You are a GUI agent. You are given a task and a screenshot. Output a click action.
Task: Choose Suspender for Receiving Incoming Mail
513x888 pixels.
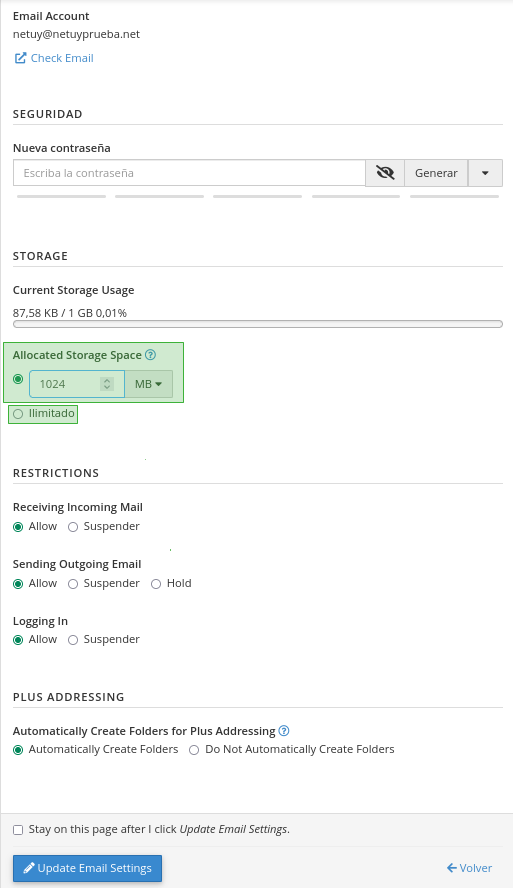click(x=73, y=527)
